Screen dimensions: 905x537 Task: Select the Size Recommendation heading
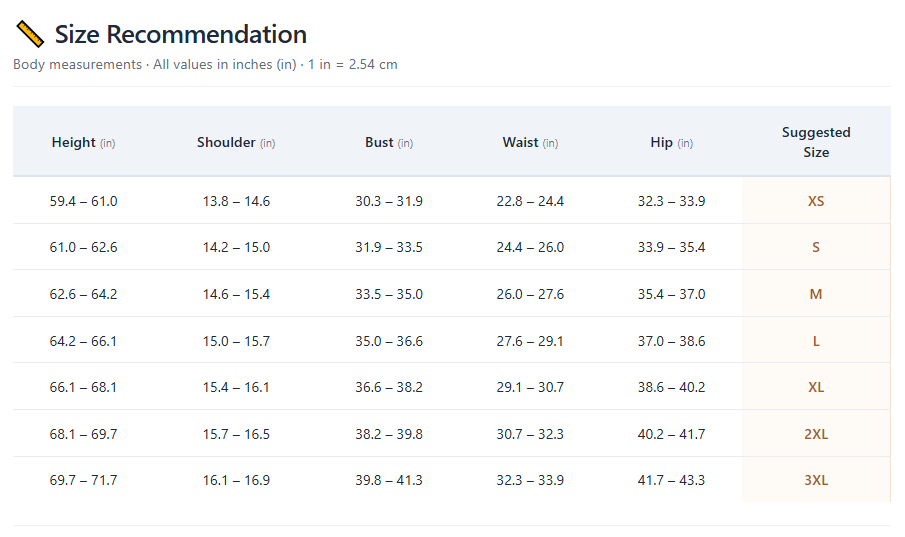pyautogui.click(x=181, y=34)
